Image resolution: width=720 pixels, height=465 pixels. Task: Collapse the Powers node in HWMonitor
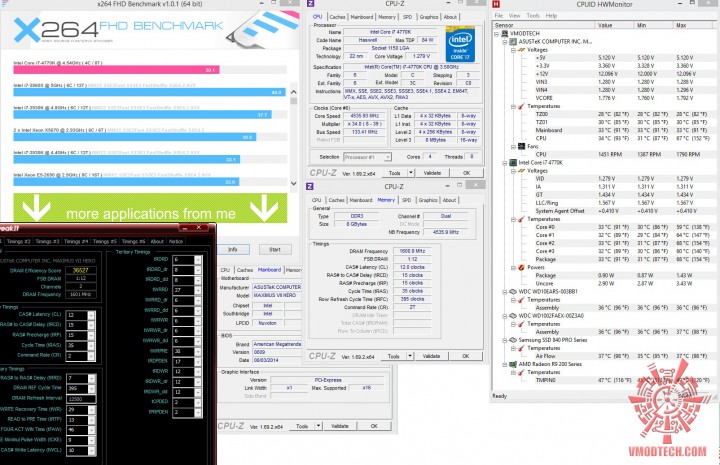[x=513, y=267]
